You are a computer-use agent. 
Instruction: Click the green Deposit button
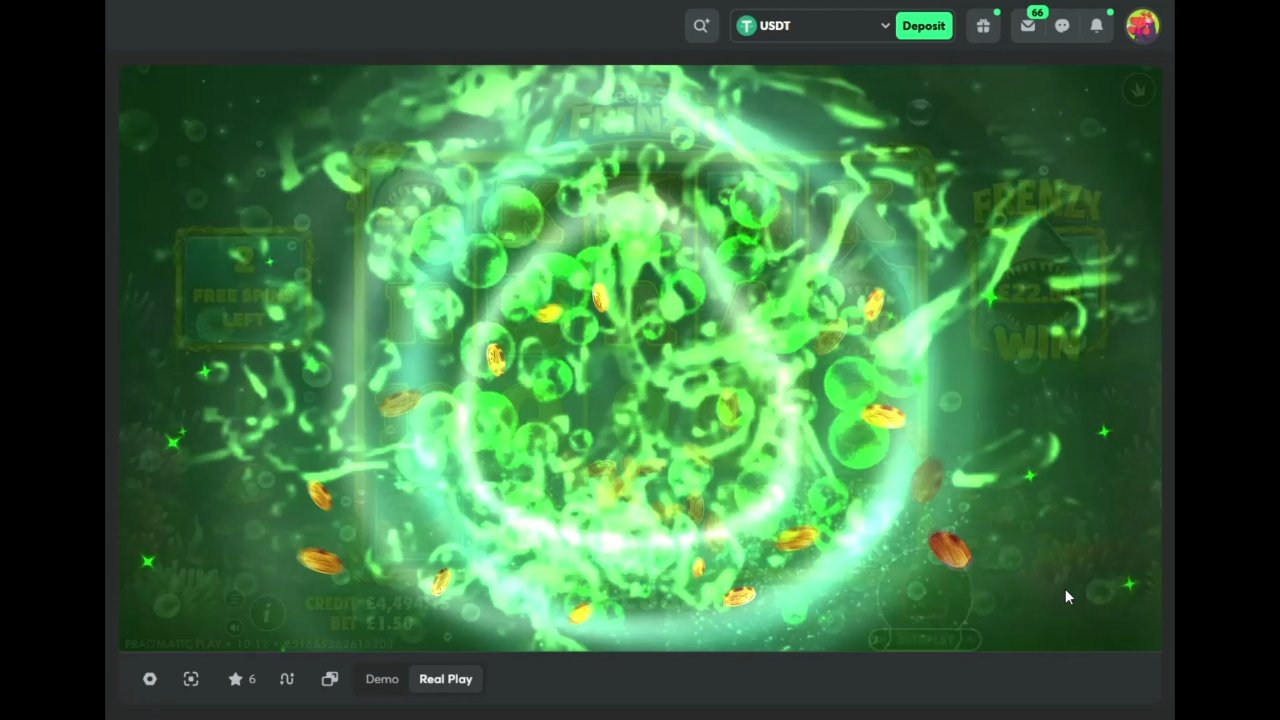pos(923,26)
